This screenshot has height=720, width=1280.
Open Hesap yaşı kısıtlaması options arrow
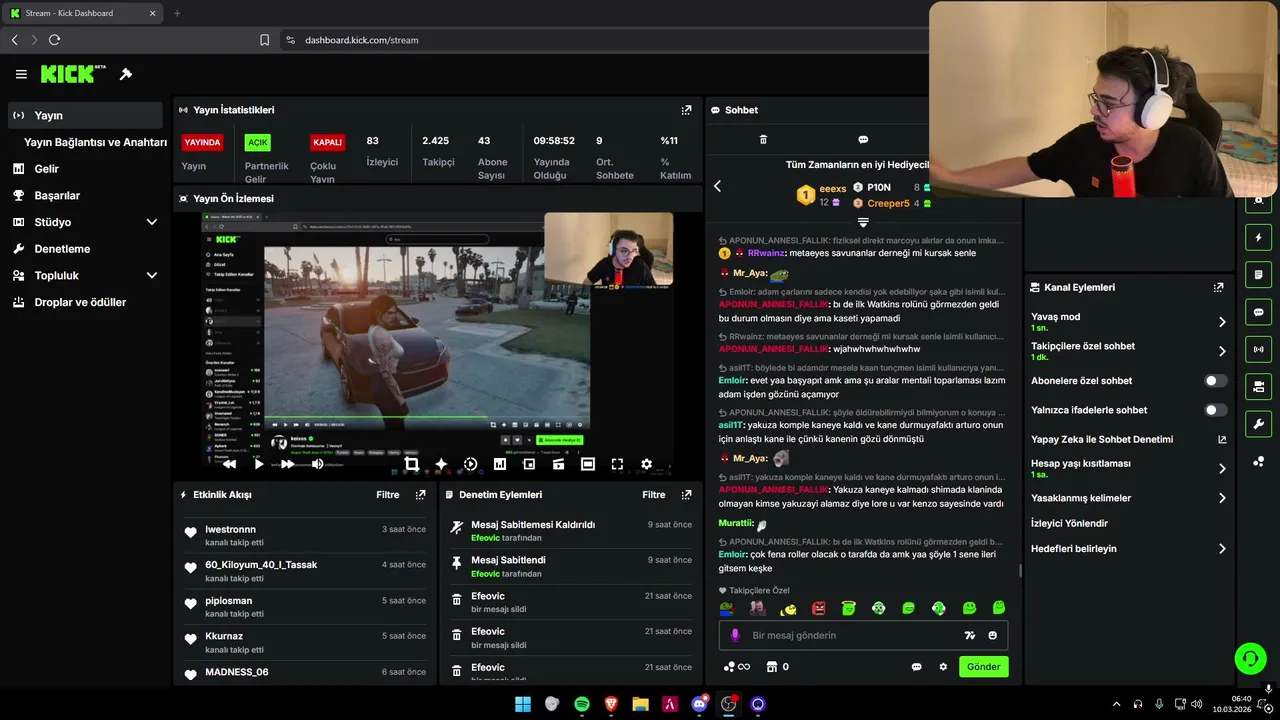point(1221,468)
